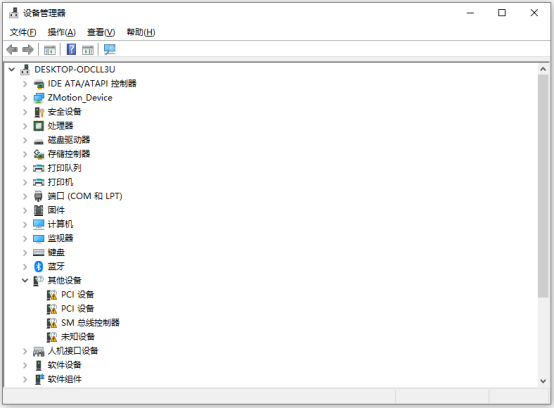Expand the 存储控制器 node

coord(25,154)
